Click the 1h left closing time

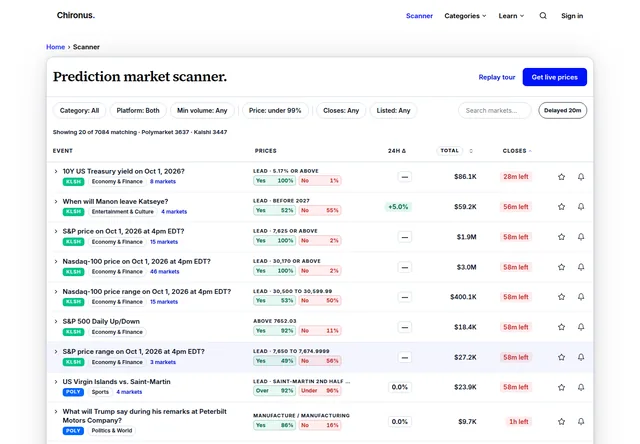tap(518, 422)
